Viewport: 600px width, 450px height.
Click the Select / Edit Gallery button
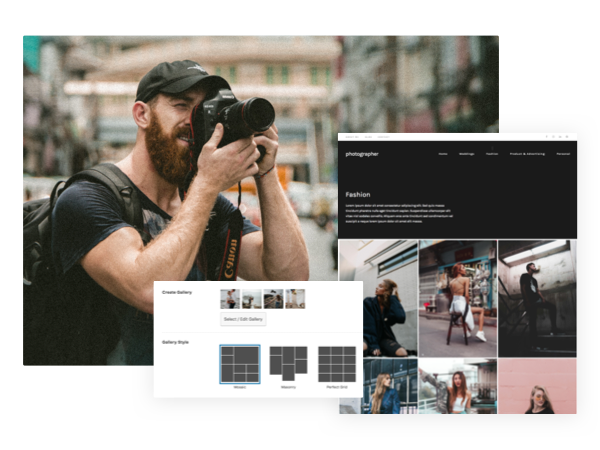click(x=243, y=319)
